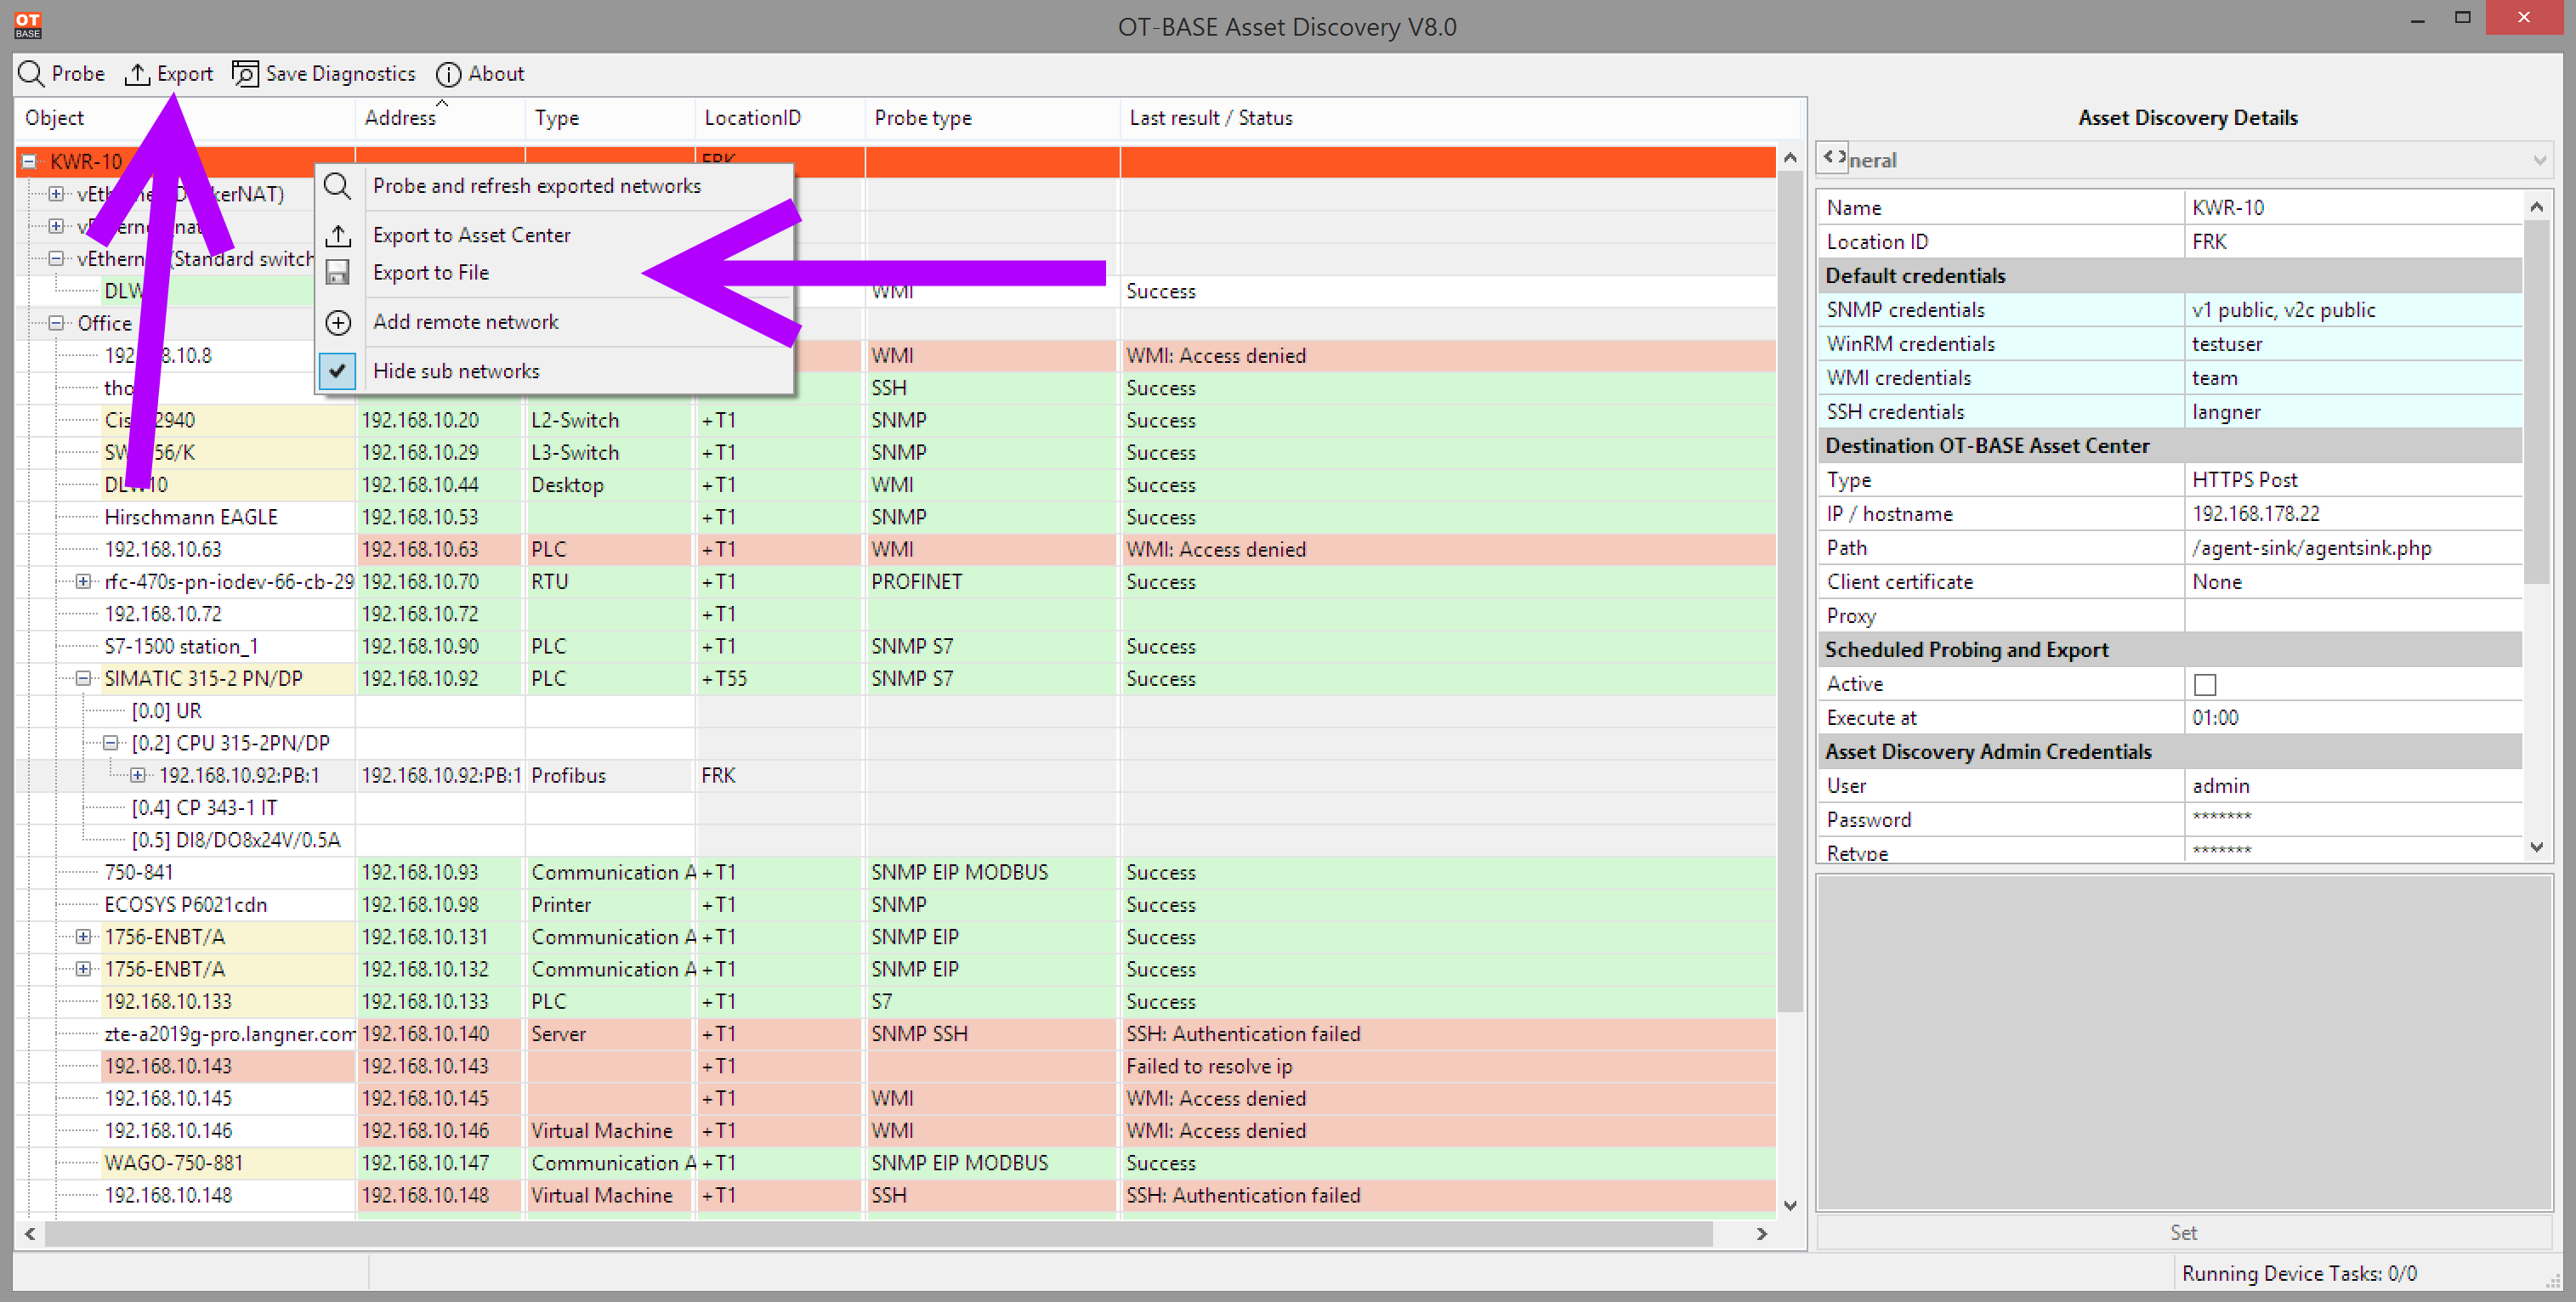Click the Export upload icon in toolbar
2576x1302 pixels.
tap(137, 74)
